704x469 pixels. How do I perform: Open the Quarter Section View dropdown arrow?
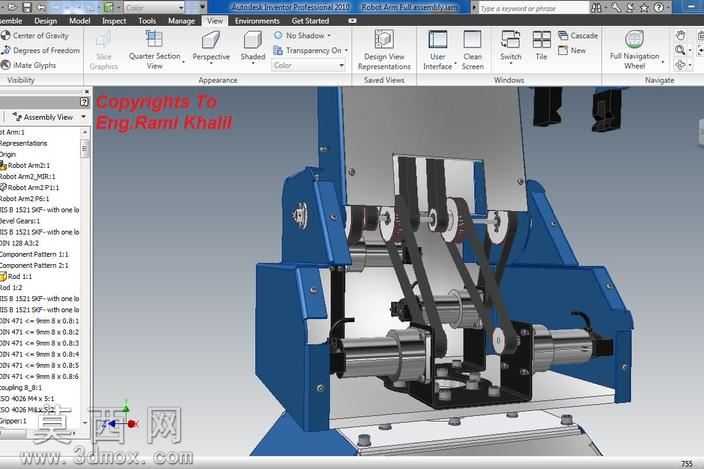click(183, 61)
